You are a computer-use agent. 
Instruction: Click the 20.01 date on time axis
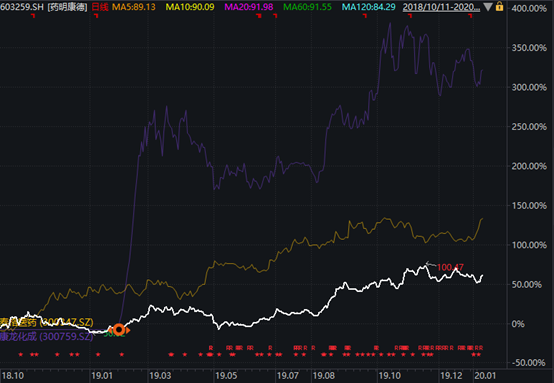tap(485, 376)
